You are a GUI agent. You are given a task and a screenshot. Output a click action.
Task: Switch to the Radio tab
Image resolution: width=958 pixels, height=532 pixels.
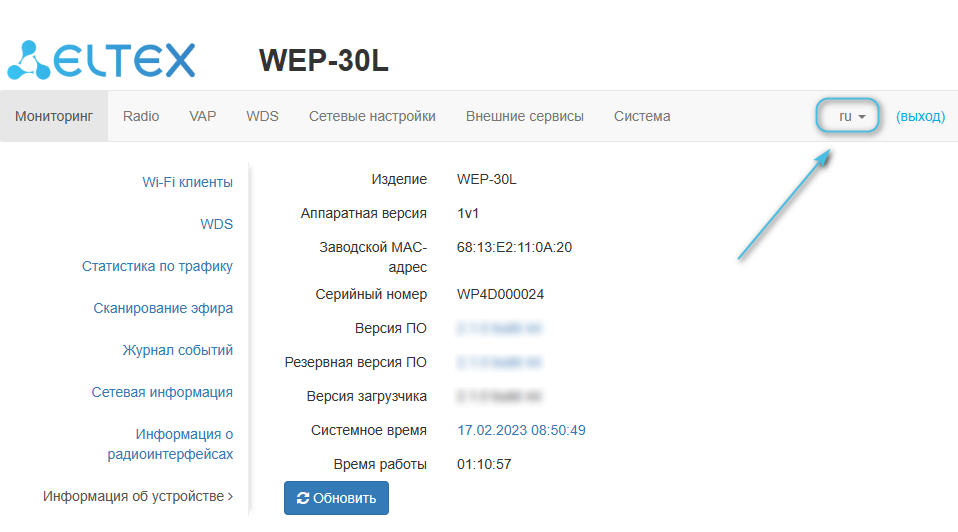click(141, 116)
